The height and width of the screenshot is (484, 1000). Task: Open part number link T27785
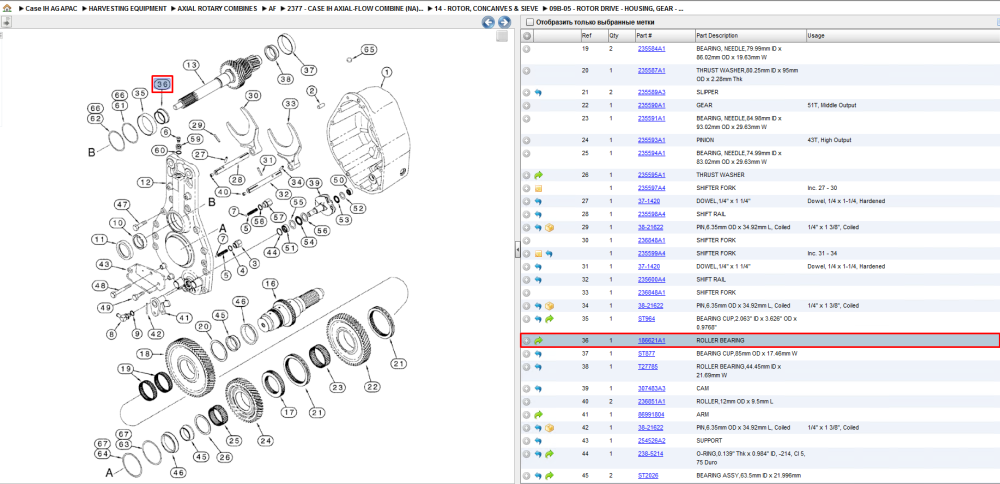pyautogui.click(x=647, y=367)
